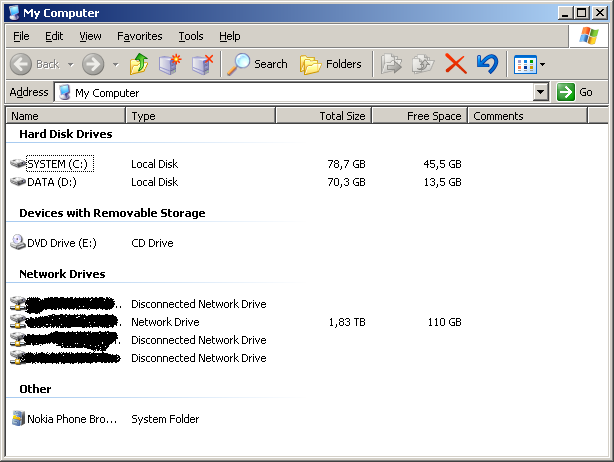
Task: Sort by Free Space column header
Action: pos(419,116)
